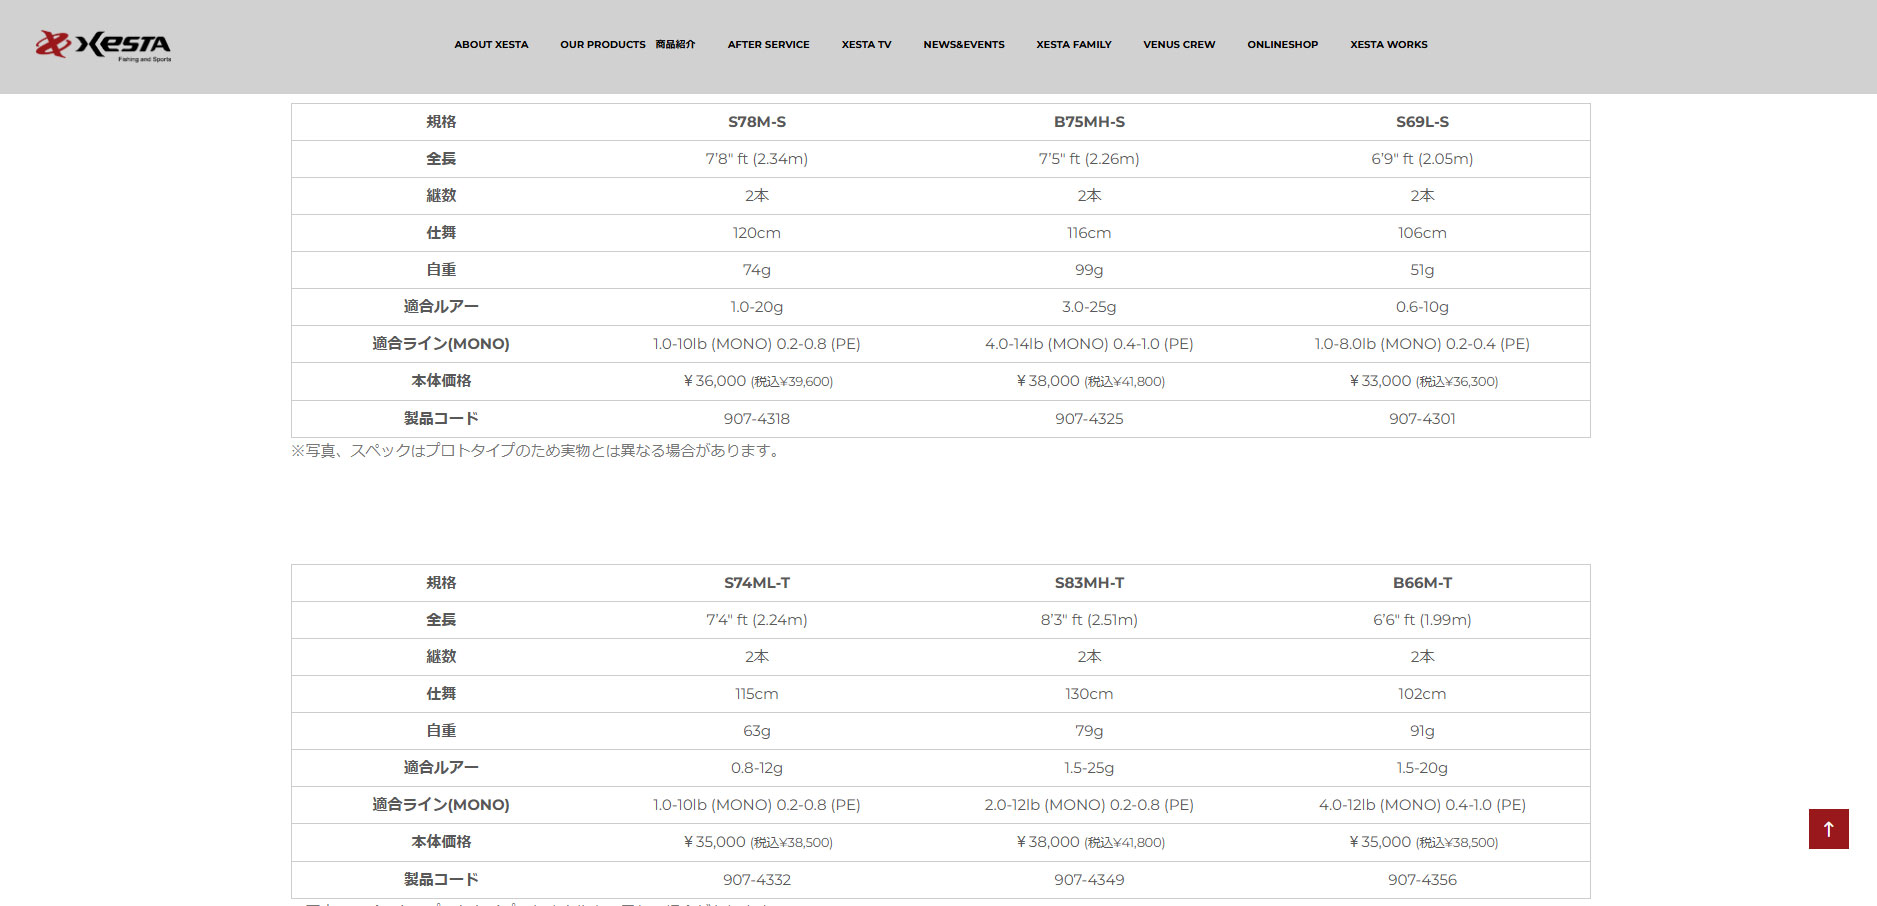1877x906 pixels.
Task: Click the prototype disclaimer note below the S78M-S table
Action: [537, 451]
